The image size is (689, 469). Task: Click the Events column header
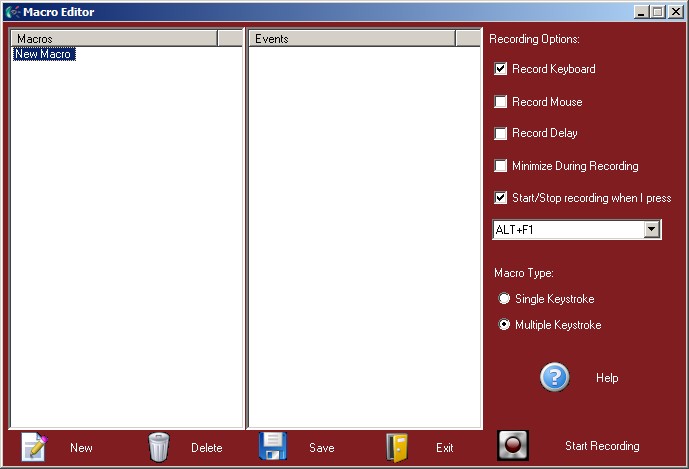(x=351, y=38)
